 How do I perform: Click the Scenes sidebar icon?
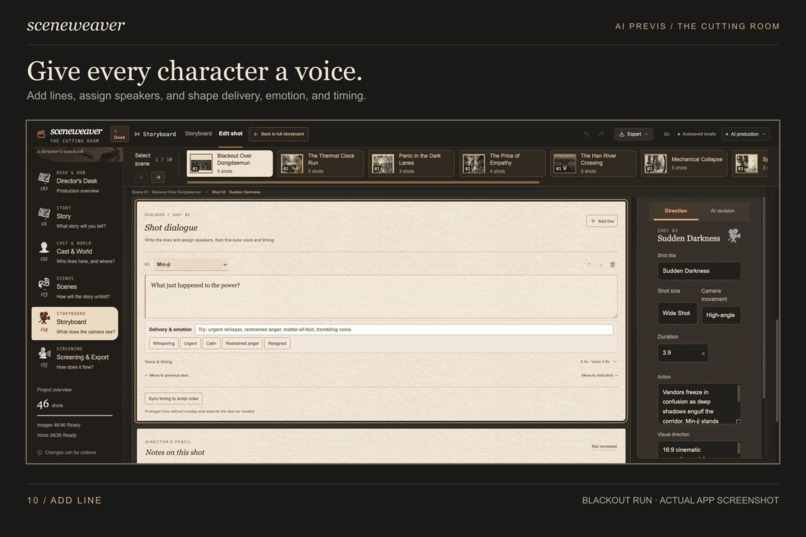(x=44, y=283)
